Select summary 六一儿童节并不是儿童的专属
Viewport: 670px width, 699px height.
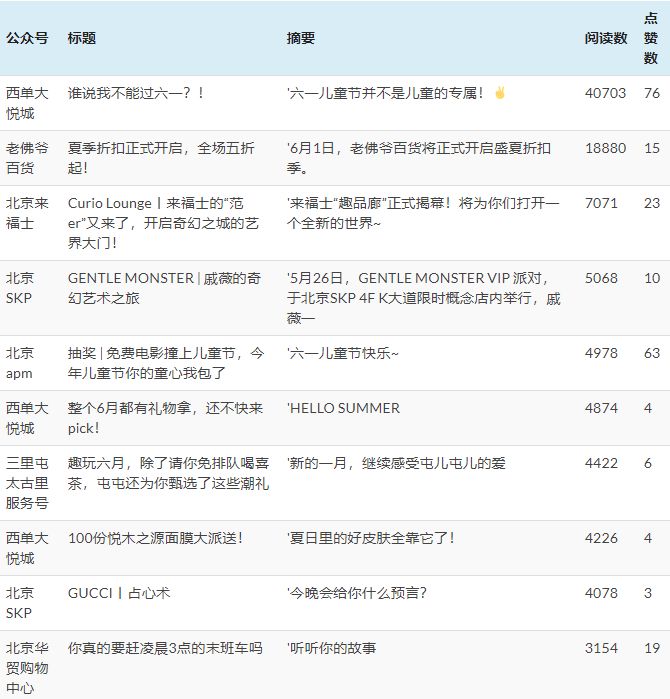[386, 93]
